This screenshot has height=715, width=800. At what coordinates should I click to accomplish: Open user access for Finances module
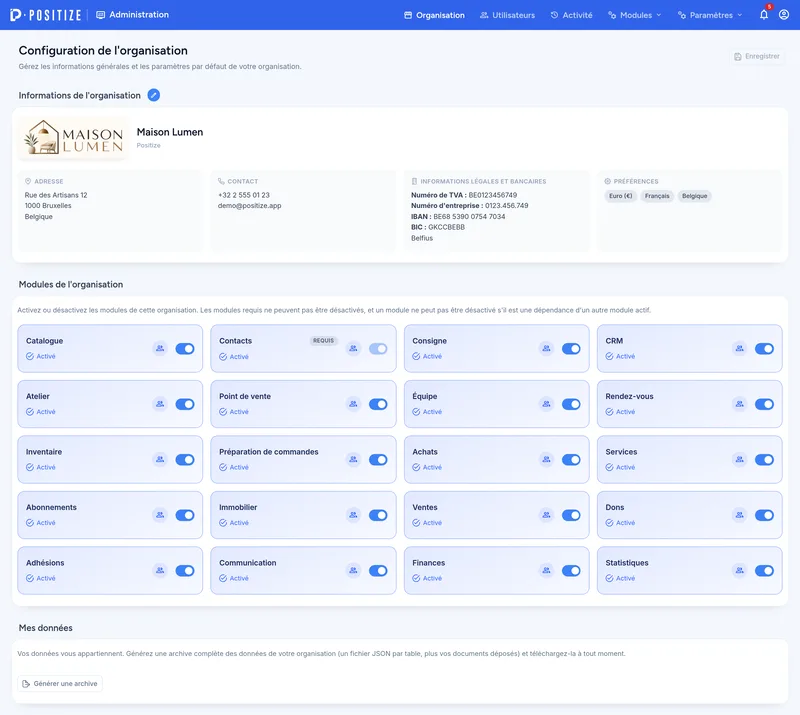pos(546,571)
